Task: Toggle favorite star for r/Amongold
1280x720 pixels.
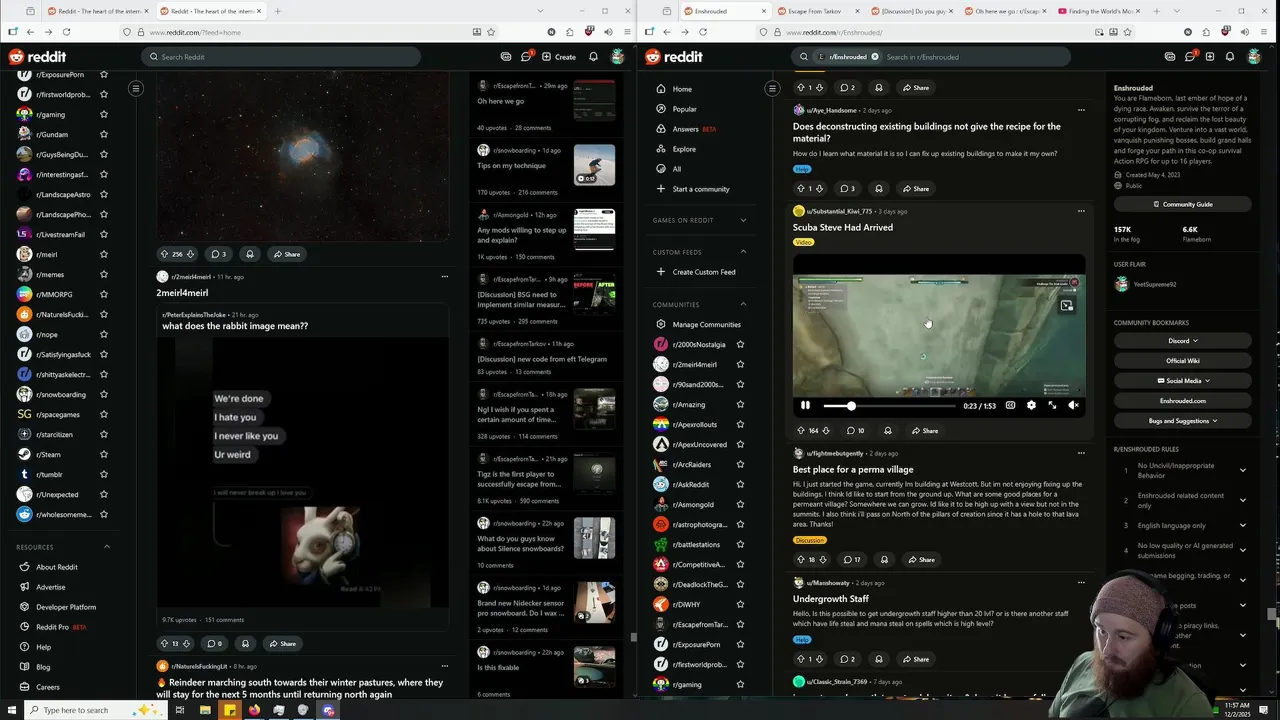Action: click(x=740, y=505)
